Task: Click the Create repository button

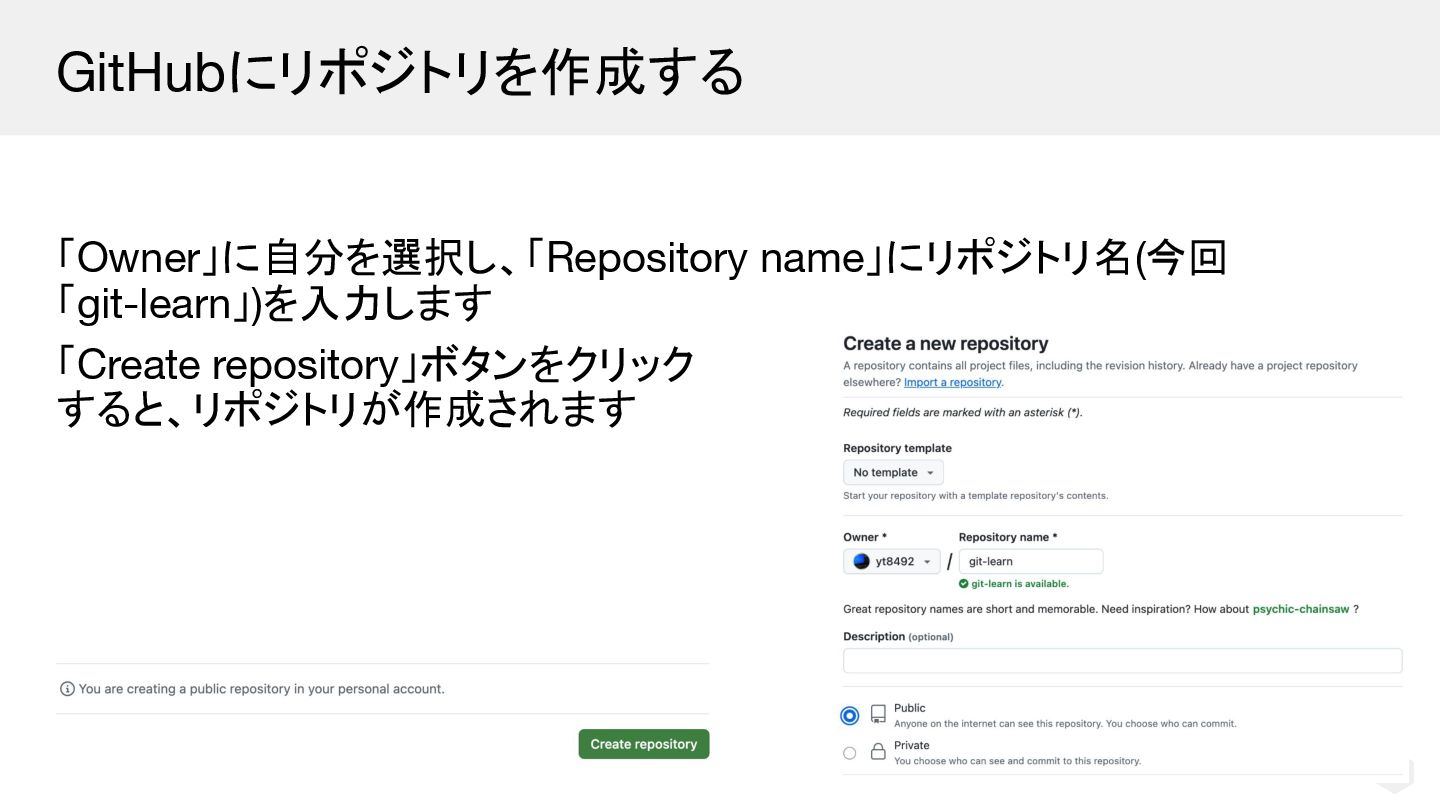Action: (x=644, y=744)
